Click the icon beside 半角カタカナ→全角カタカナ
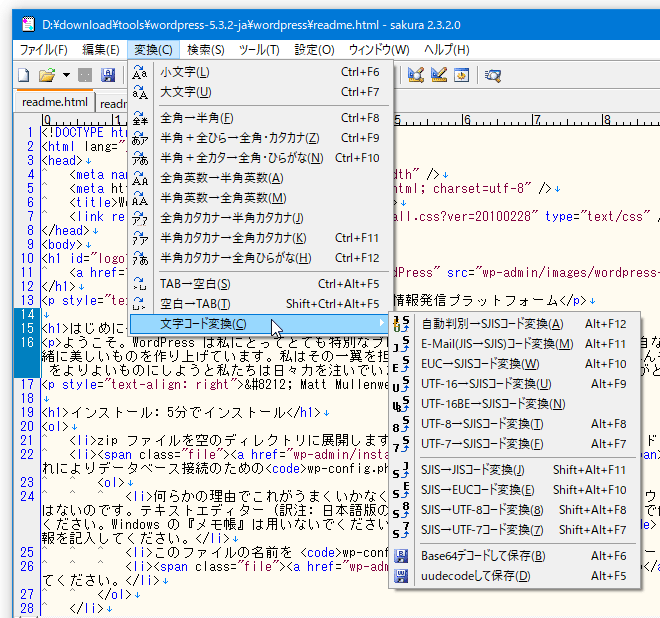 [x=140, y=238]
